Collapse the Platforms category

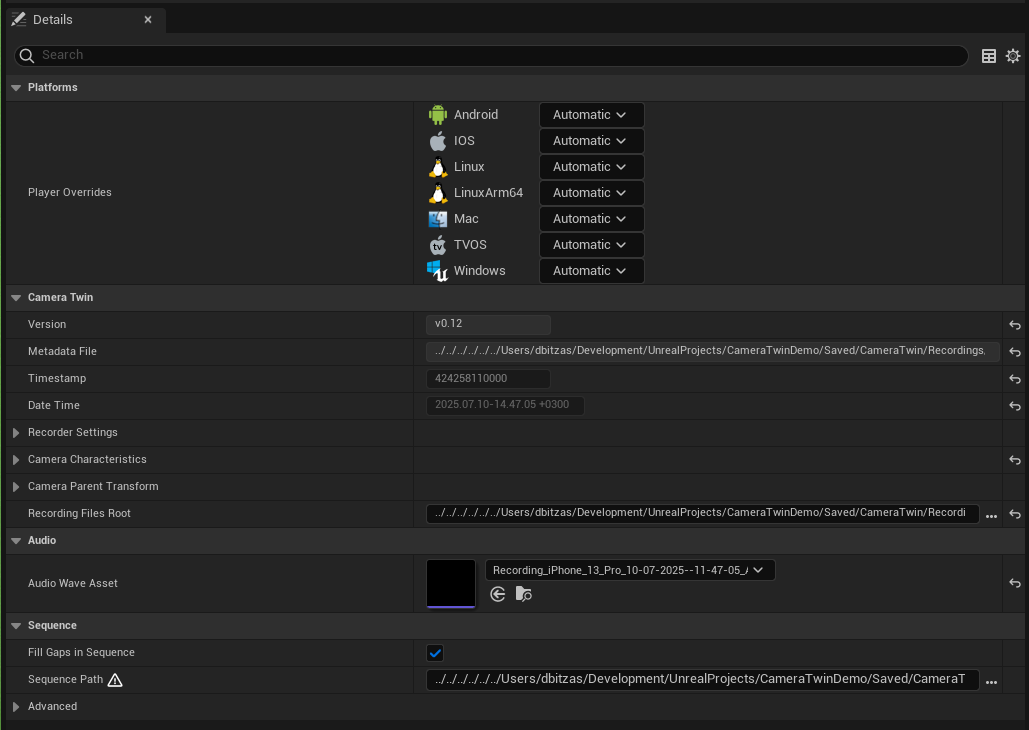point(16,88)
